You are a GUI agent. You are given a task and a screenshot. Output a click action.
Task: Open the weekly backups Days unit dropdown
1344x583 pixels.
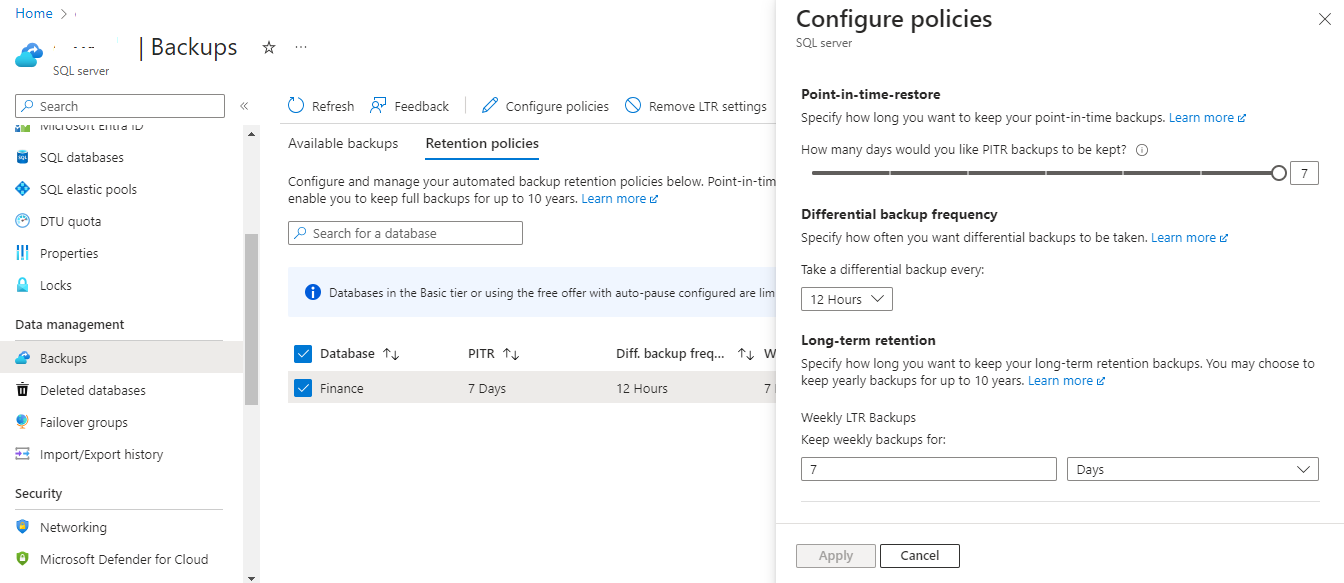1193,469
